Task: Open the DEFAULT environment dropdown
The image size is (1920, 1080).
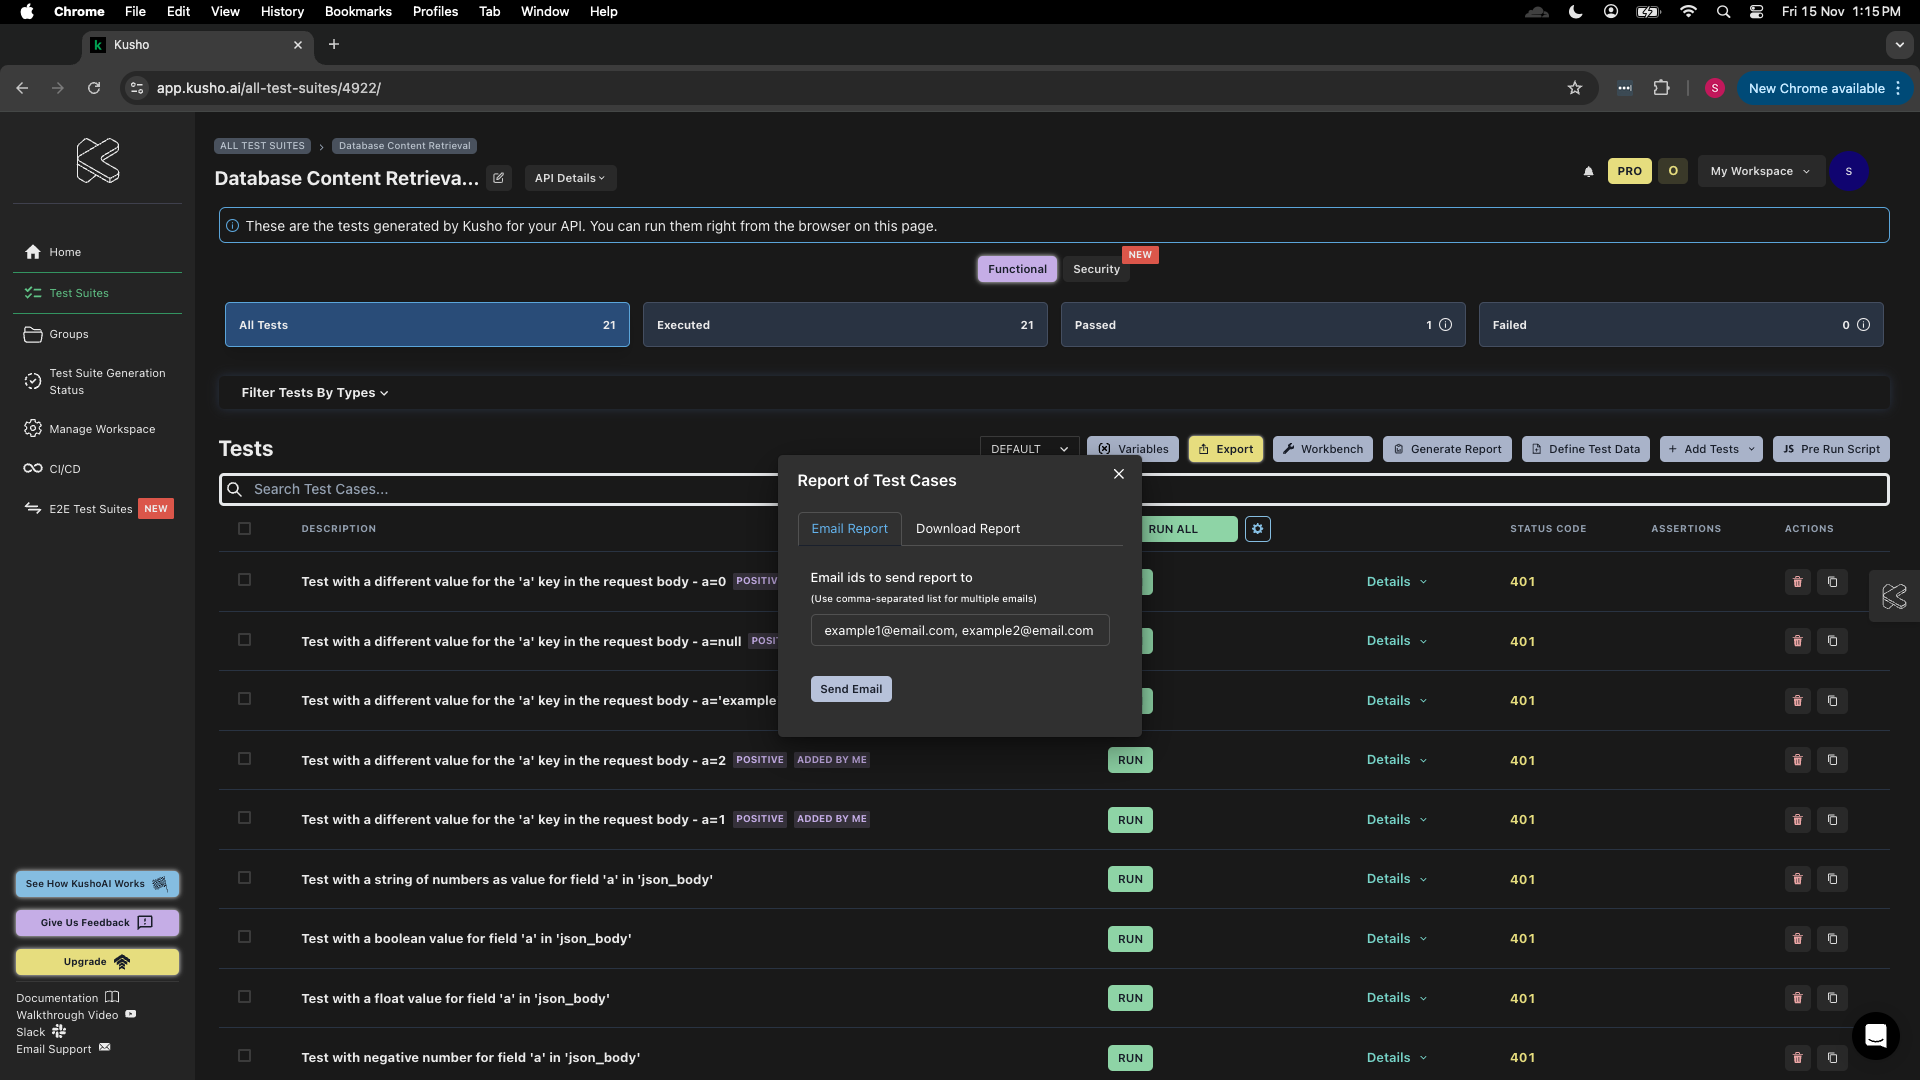Action: [x=1029, y=449]
